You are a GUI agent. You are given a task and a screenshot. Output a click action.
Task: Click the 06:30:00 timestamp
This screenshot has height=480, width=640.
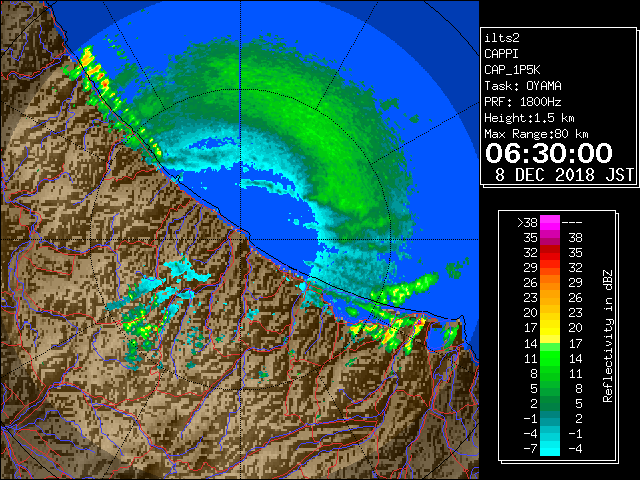coord(549,153)
